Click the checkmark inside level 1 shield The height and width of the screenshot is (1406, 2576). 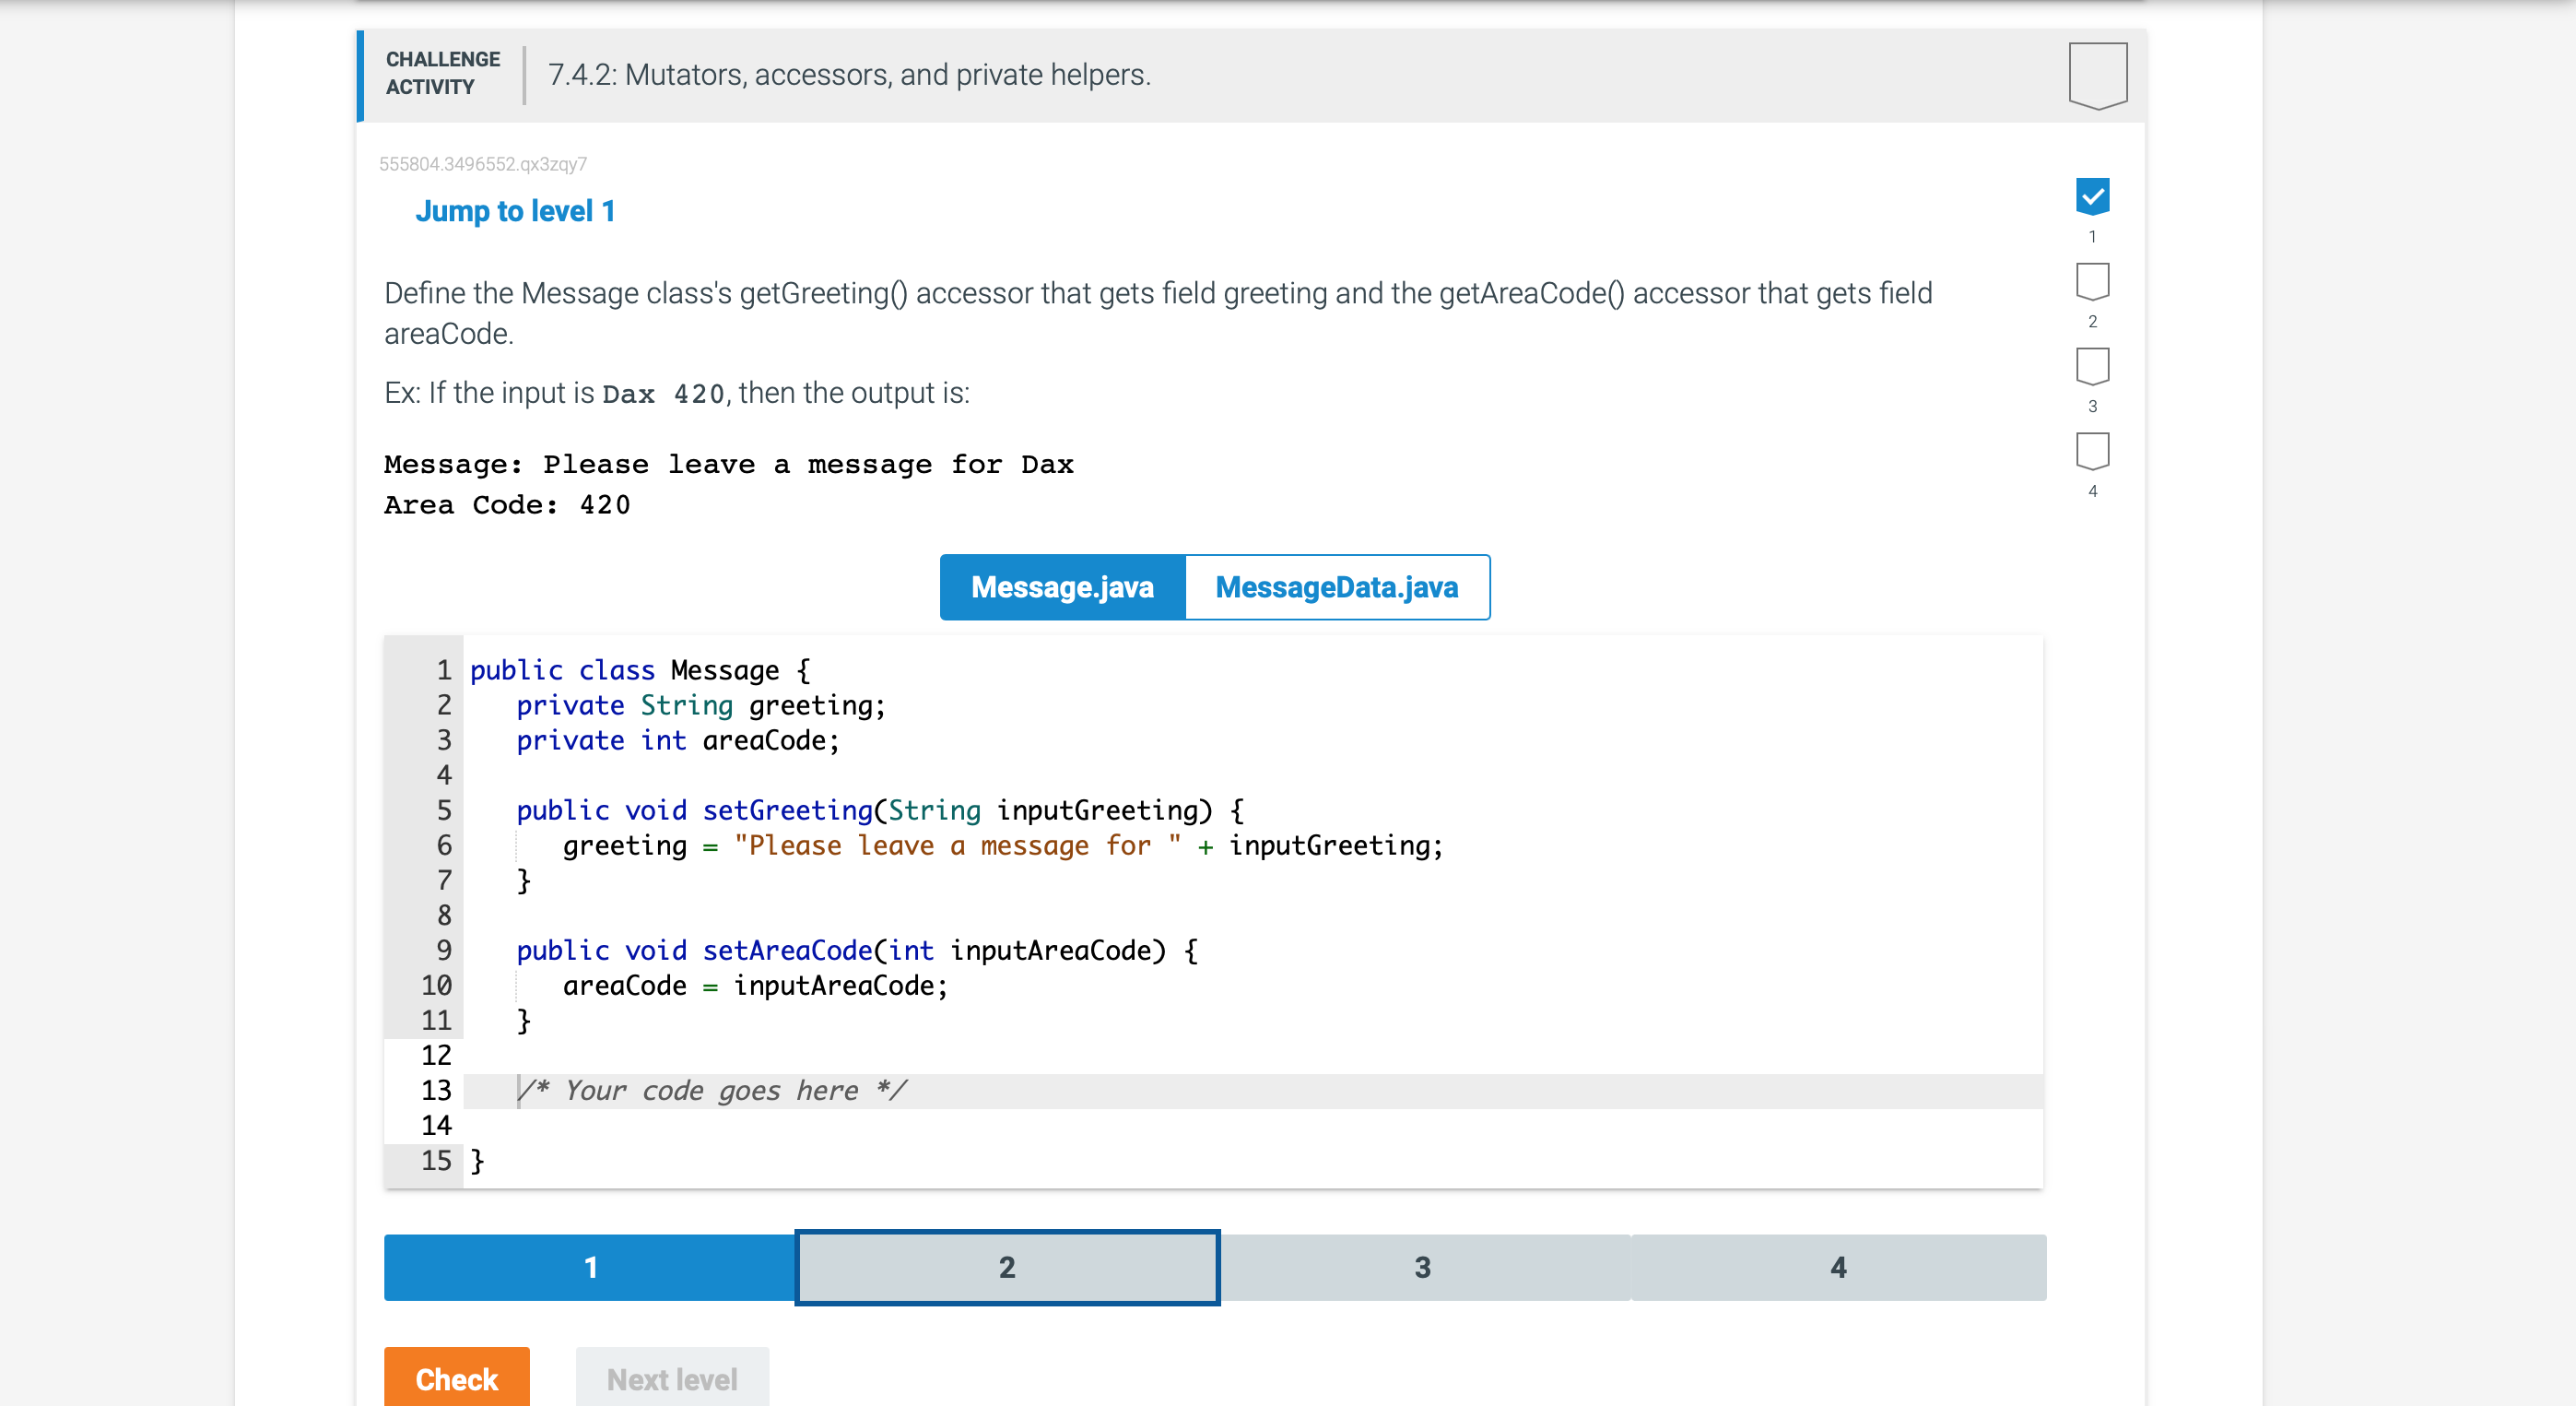[2093, 197]
